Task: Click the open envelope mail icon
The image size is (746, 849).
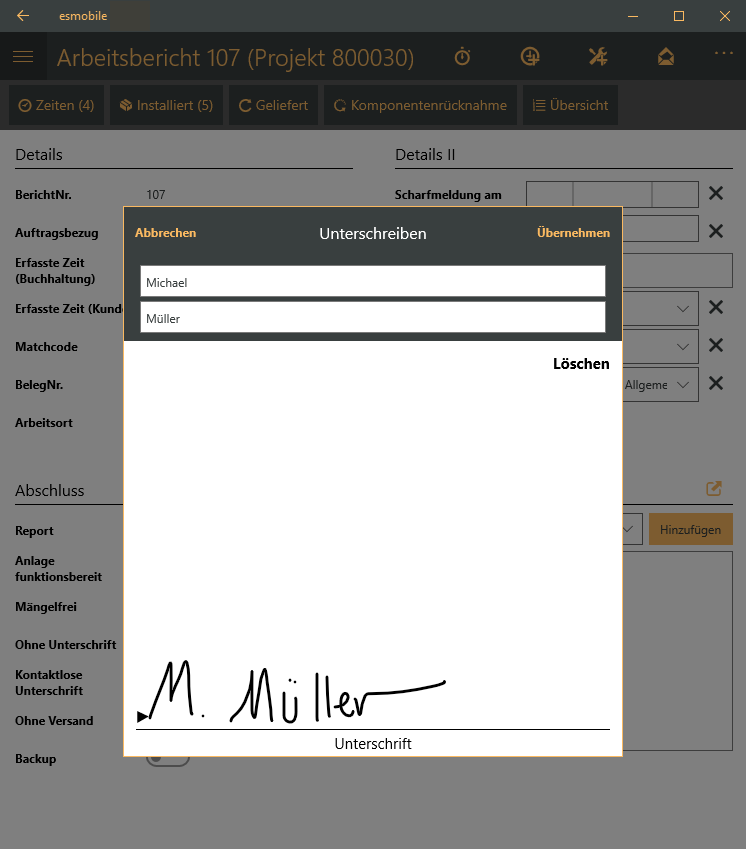Action: (x=666, y=57)
